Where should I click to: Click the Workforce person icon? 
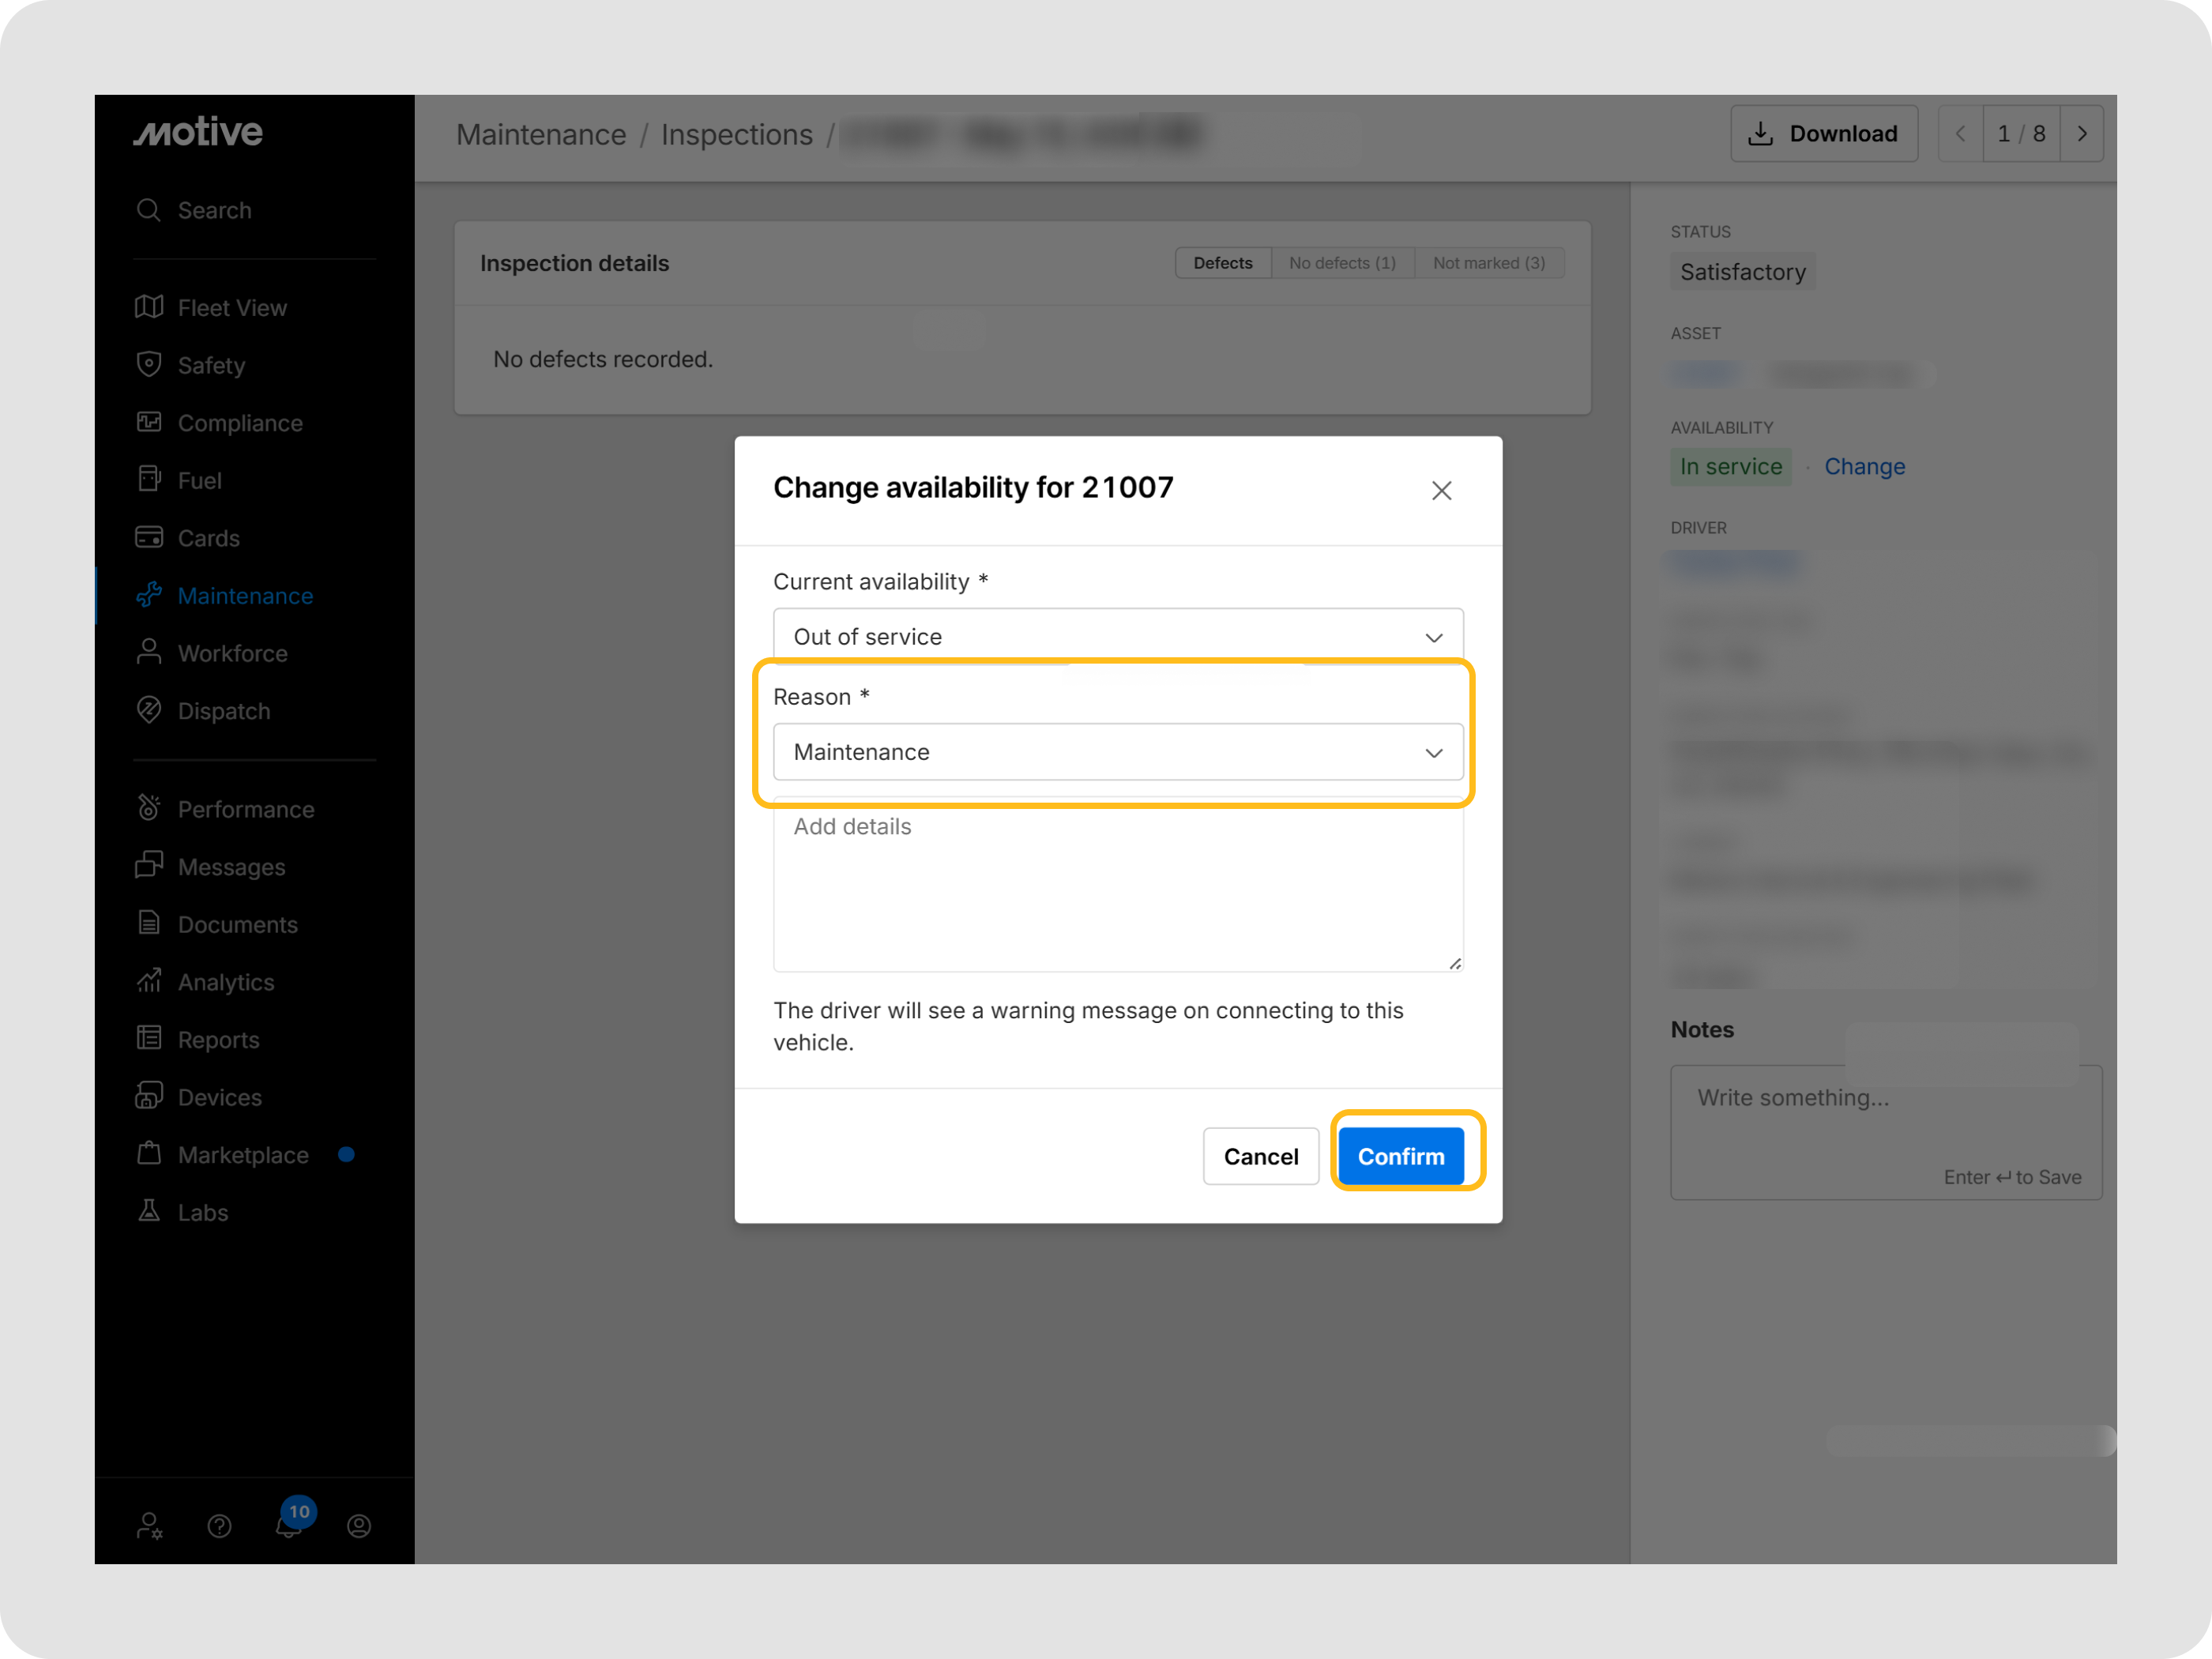(x=149, y=652)
